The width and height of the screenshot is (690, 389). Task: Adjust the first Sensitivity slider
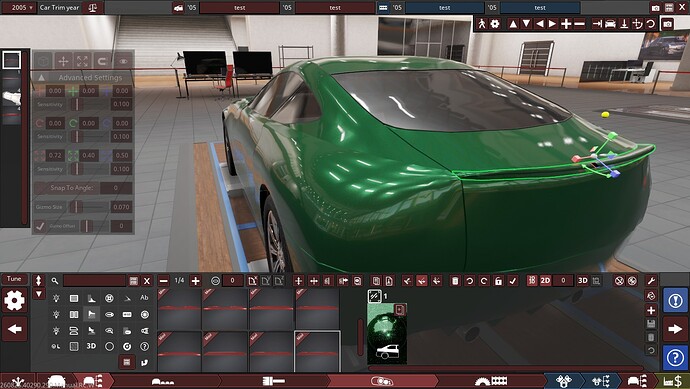tap(88, 104)
